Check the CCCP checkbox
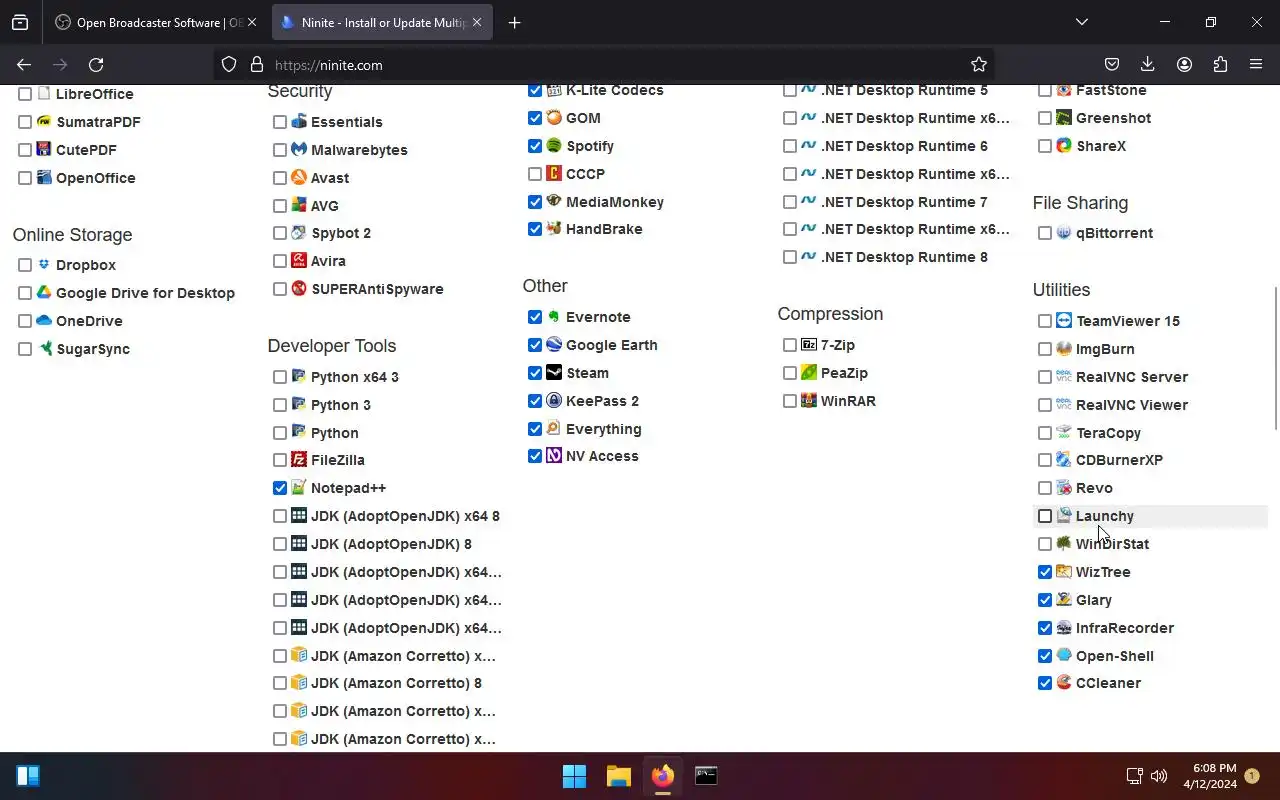The height and width of the screenshot is (800, 1280). (535, 173)
